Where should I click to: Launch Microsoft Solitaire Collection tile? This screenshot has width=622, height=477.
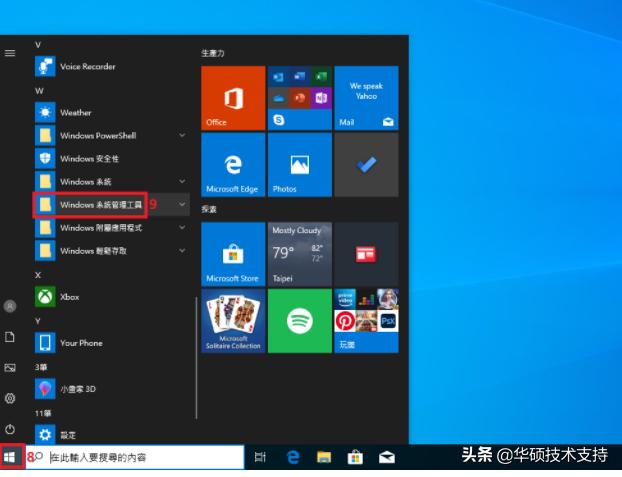point(233,321)
